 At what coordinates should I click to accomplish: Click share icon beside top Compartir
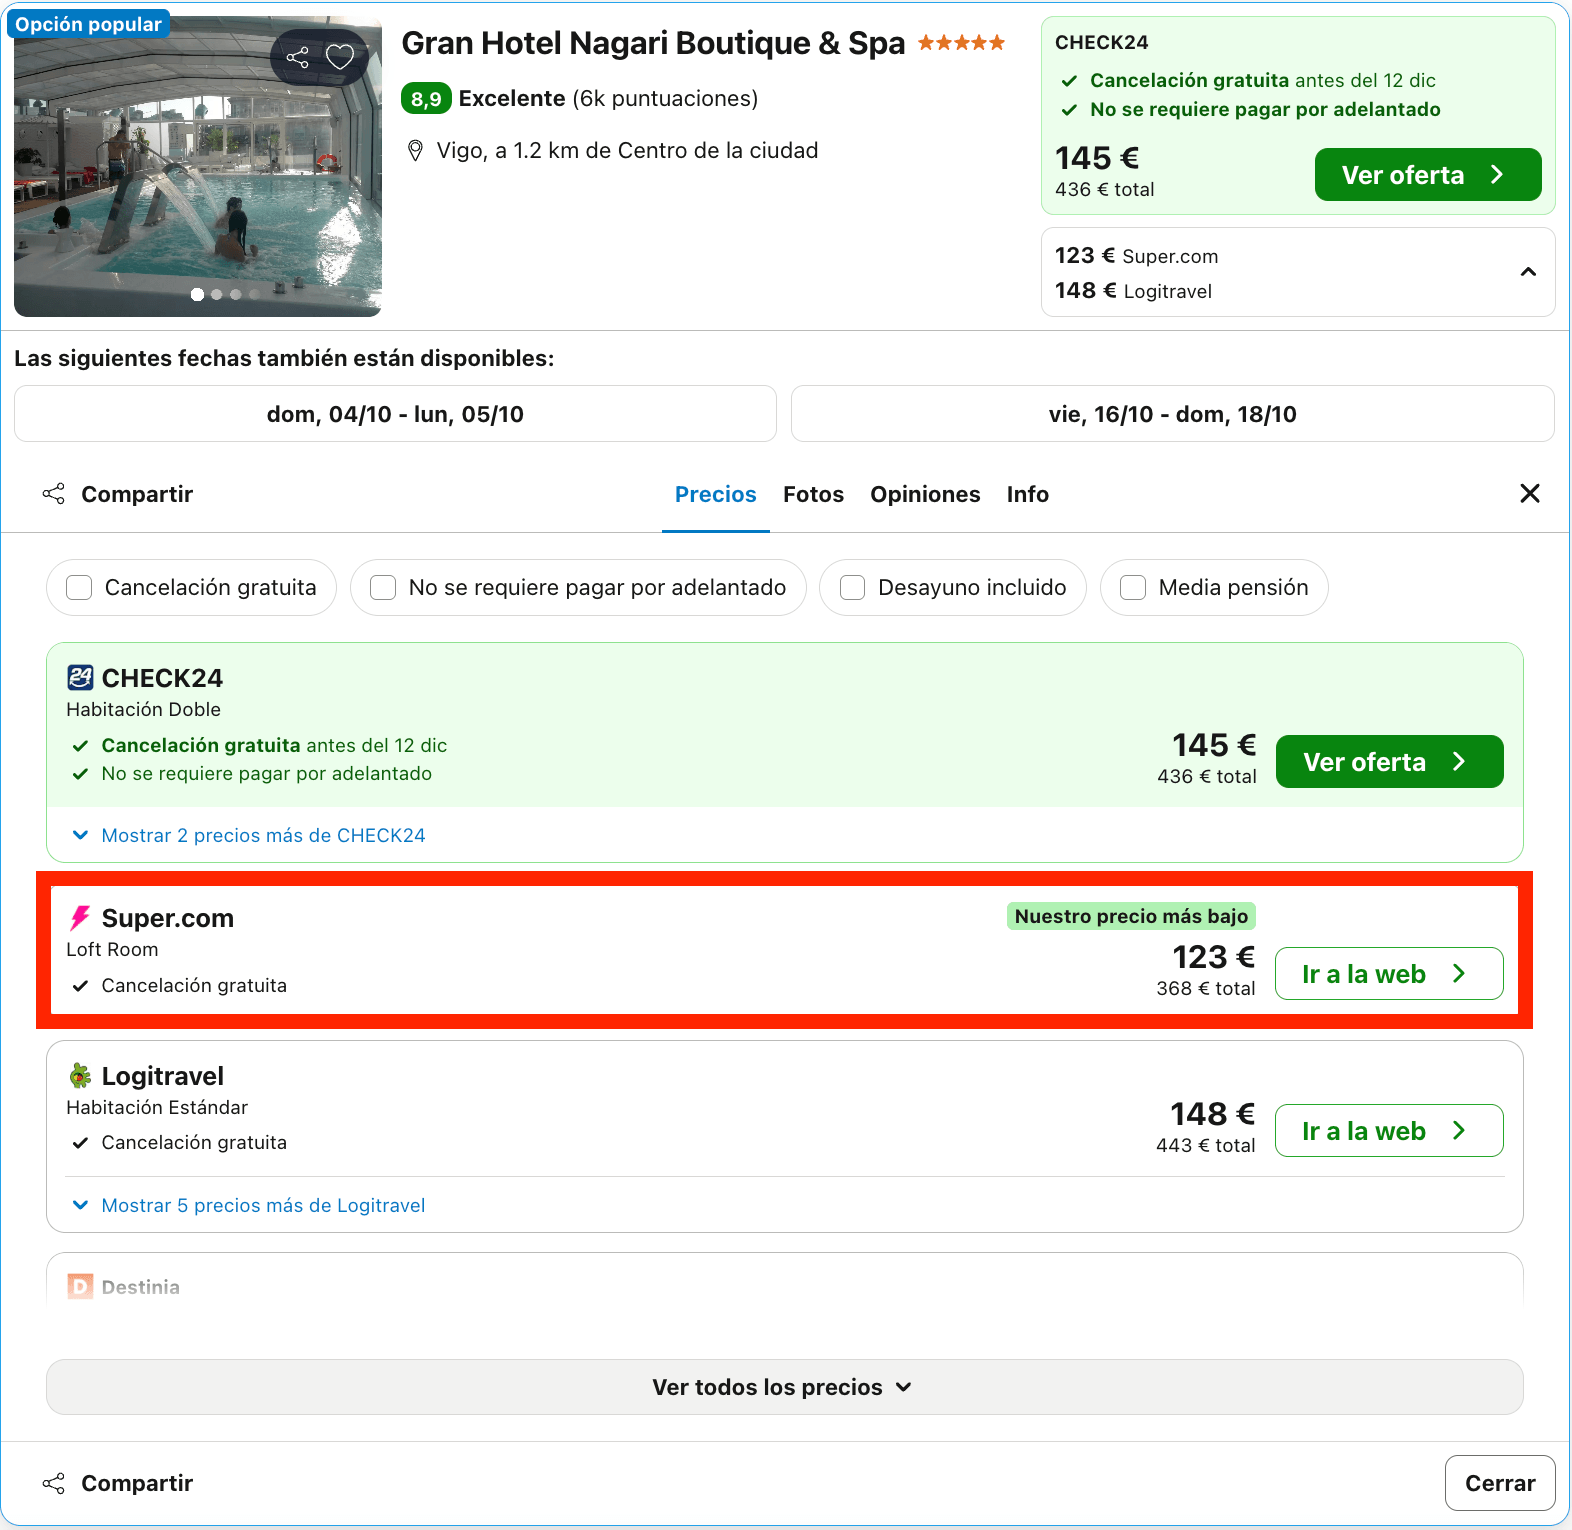pos(54,494)
